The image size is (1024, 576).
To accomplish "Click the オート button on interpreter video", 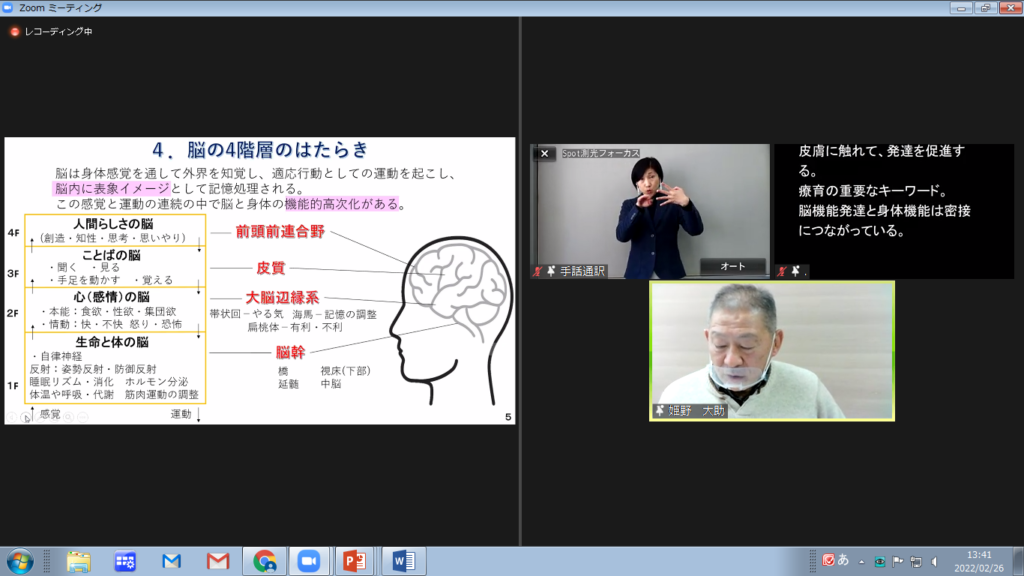I will [732, 266].
